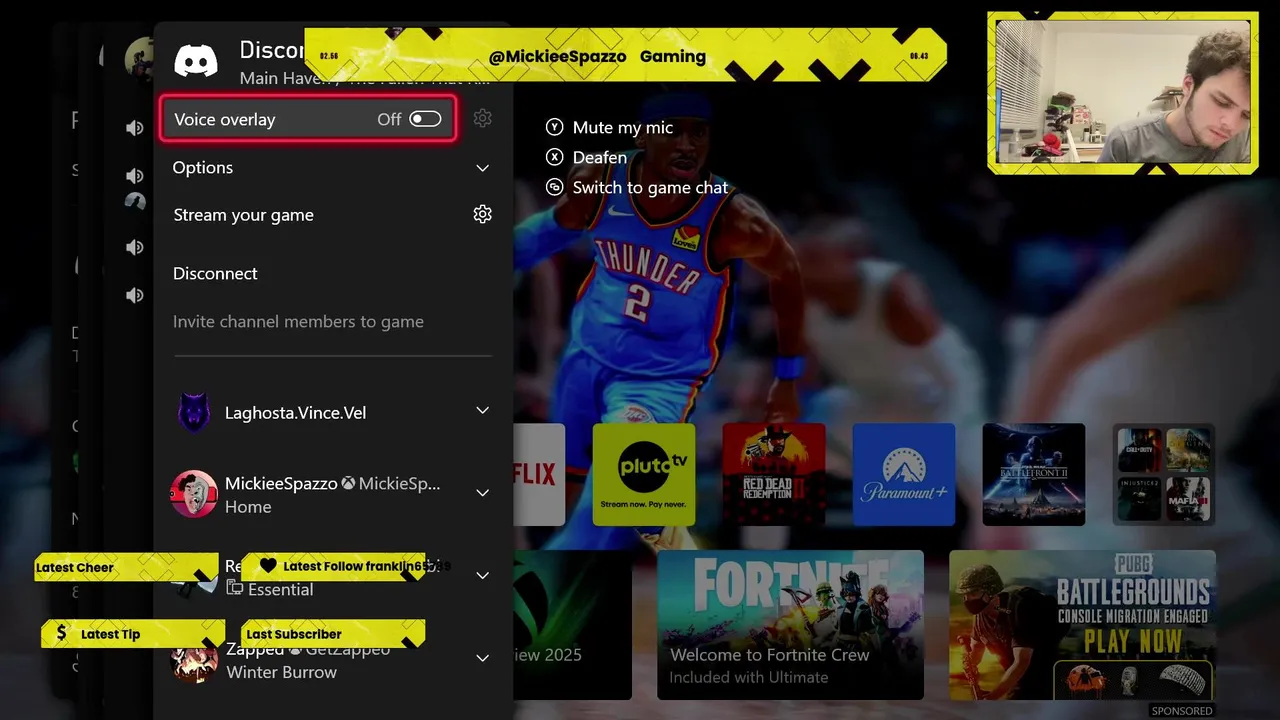
Task: Open PUBG Battlegrounds Play Now card
Action: click(1082, 625)
